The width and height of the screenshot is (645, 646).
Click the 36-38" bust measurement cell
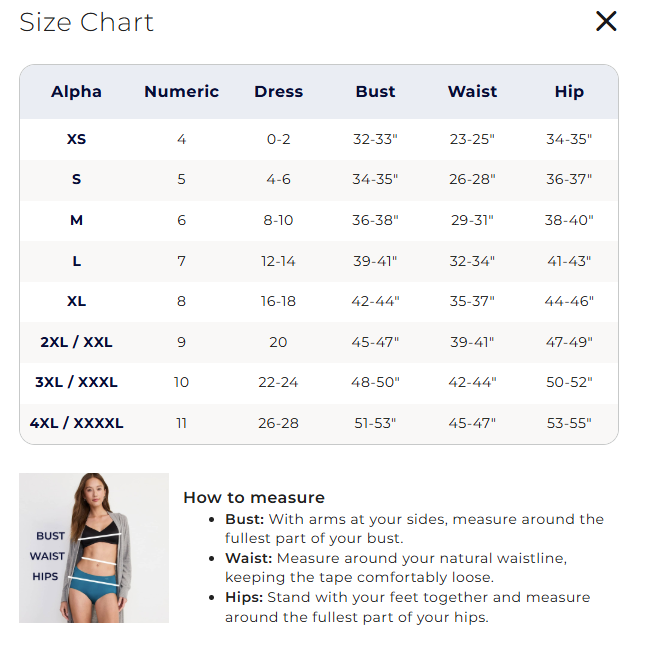coord(375,220)
